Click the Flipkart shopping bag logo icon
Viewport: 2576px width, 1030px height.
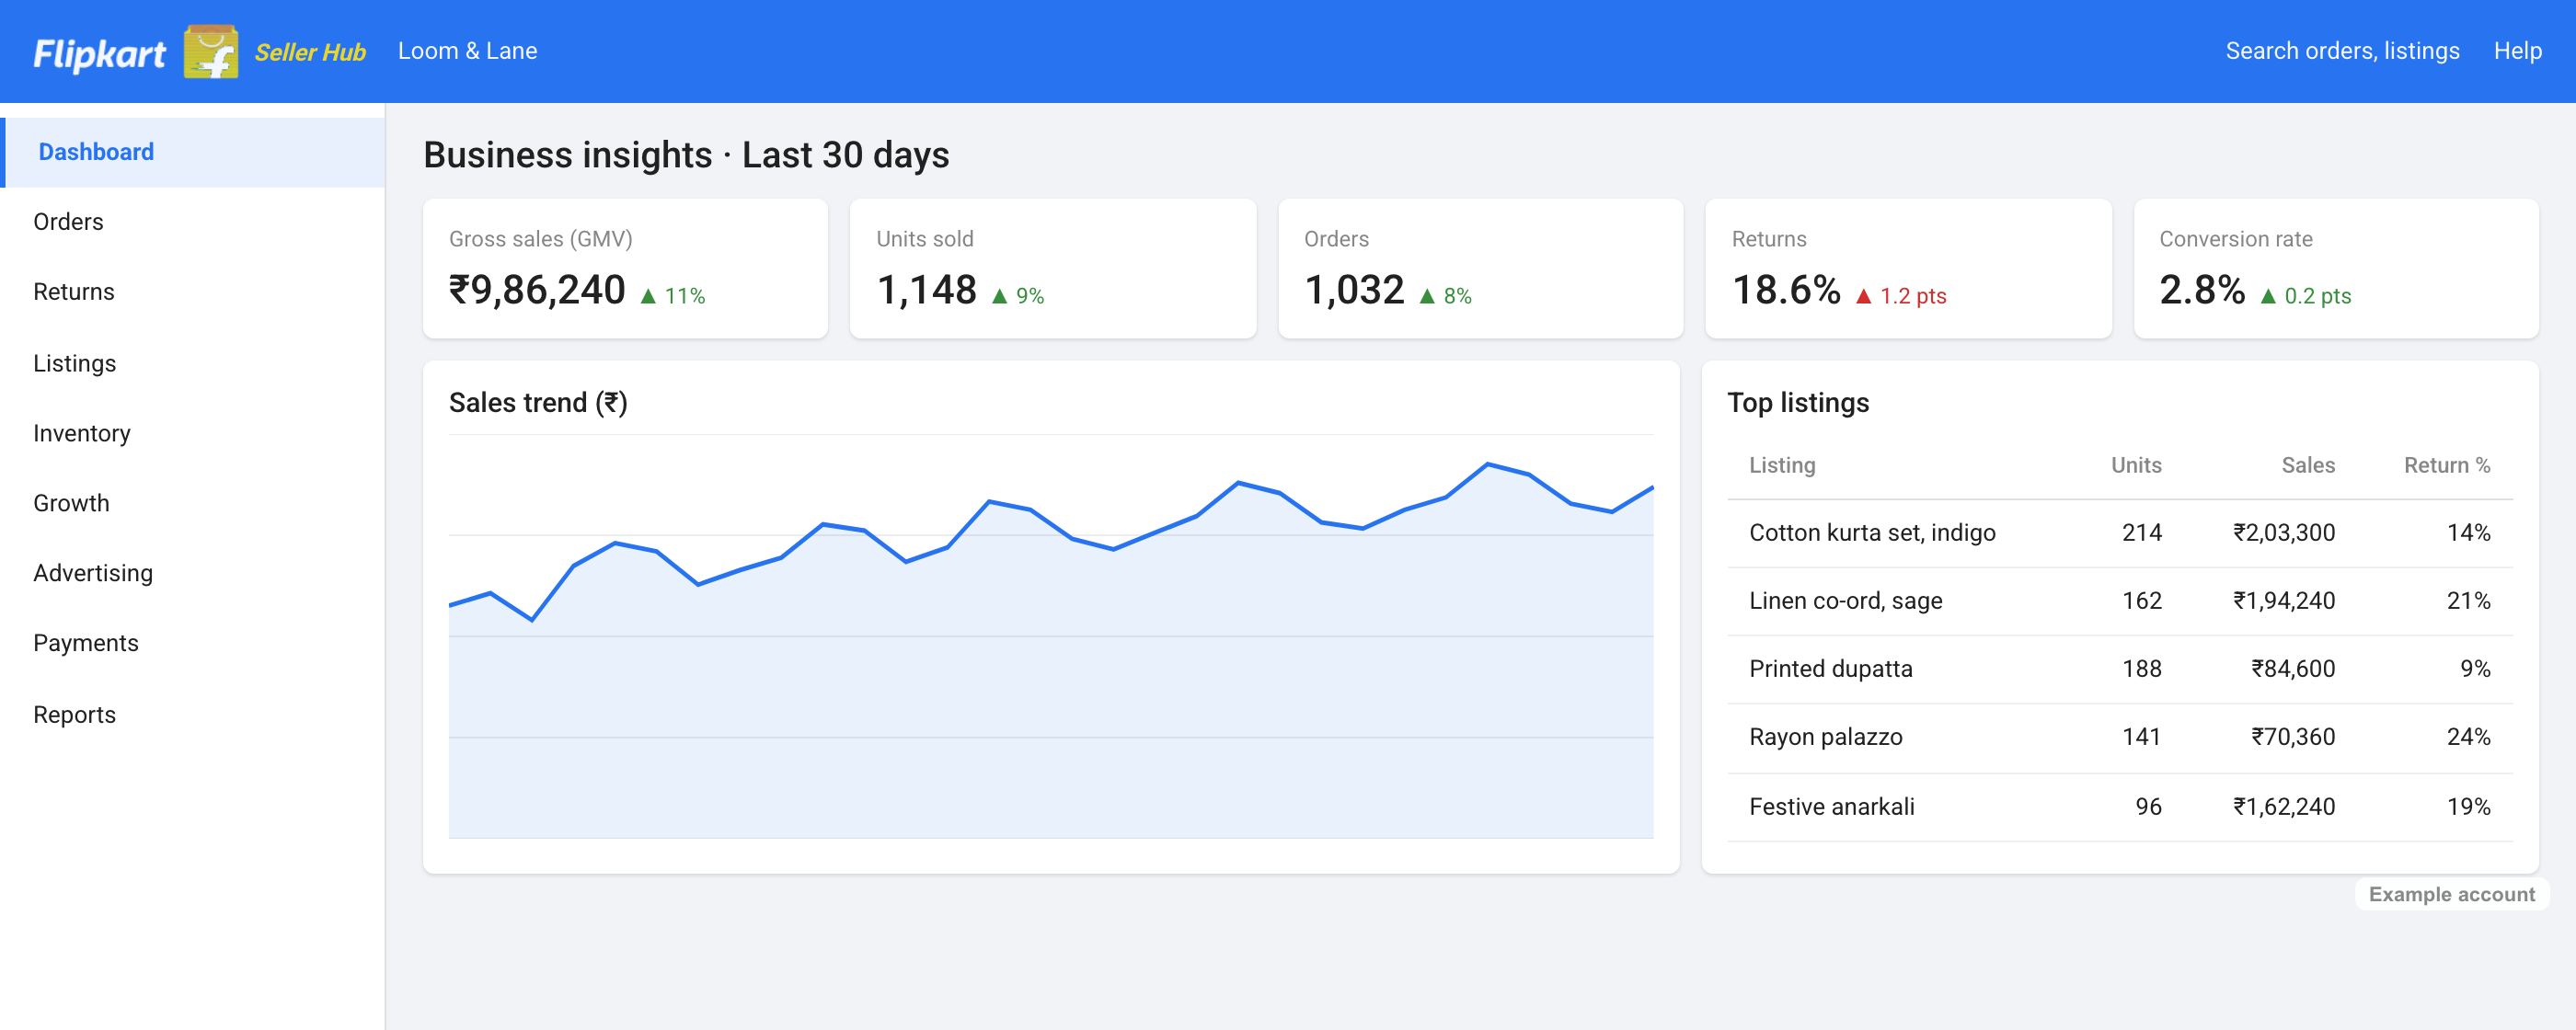tap(211, 51)
